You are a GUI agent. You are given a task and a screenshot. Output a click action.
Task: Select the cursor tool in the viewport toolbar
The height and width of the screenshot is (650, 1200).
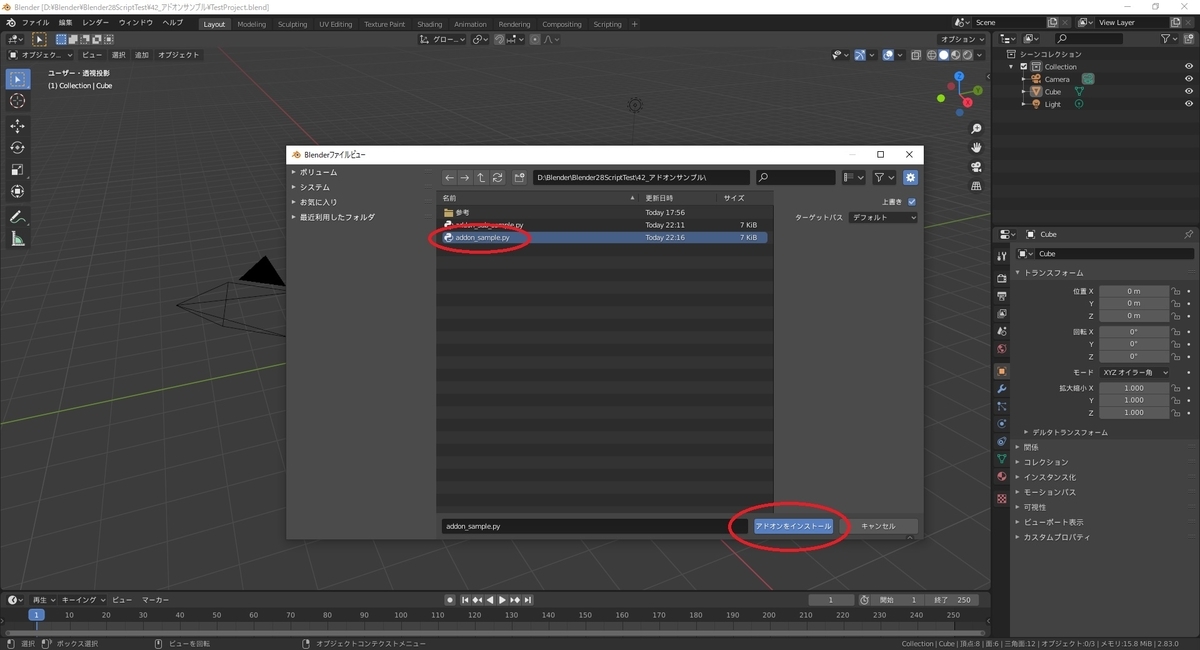17,101
